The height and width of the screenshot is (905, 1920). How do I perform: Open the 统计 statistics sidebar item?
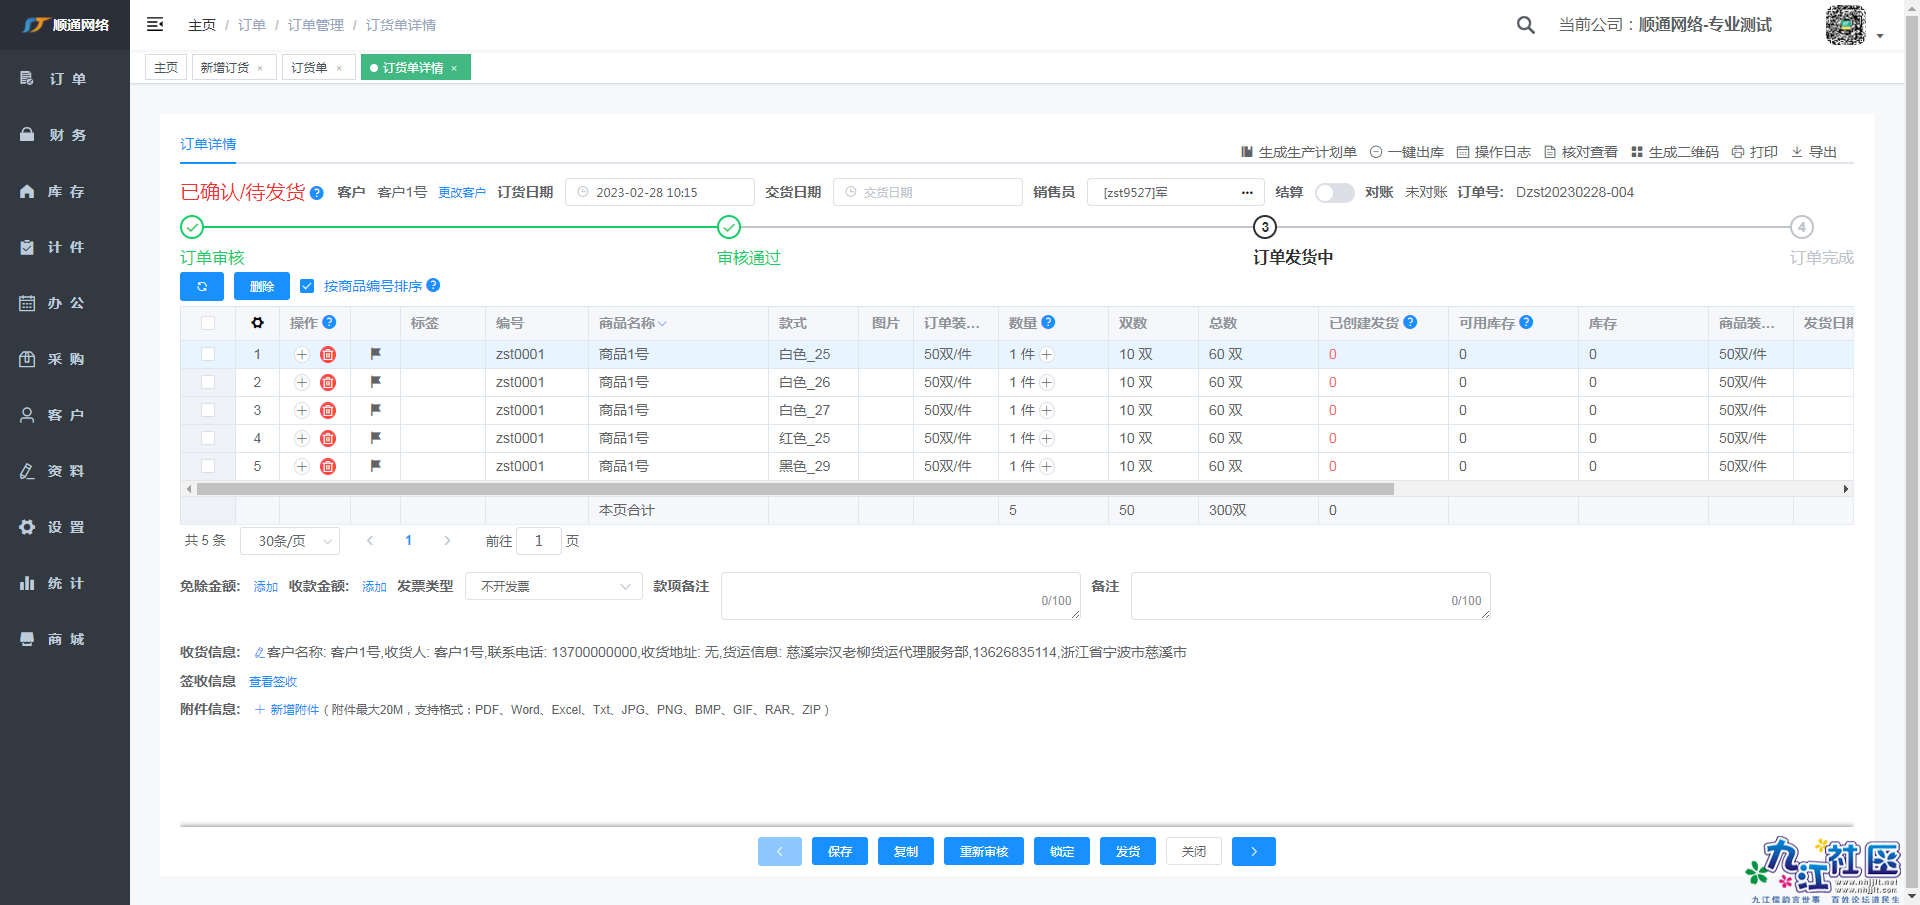point(65,583)
